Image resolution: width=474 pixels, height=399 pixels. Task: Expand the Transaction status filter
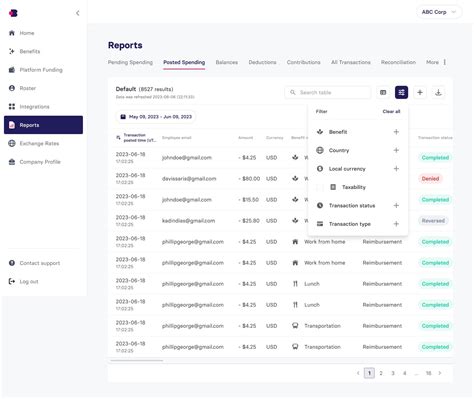click(x=396, y=205)
